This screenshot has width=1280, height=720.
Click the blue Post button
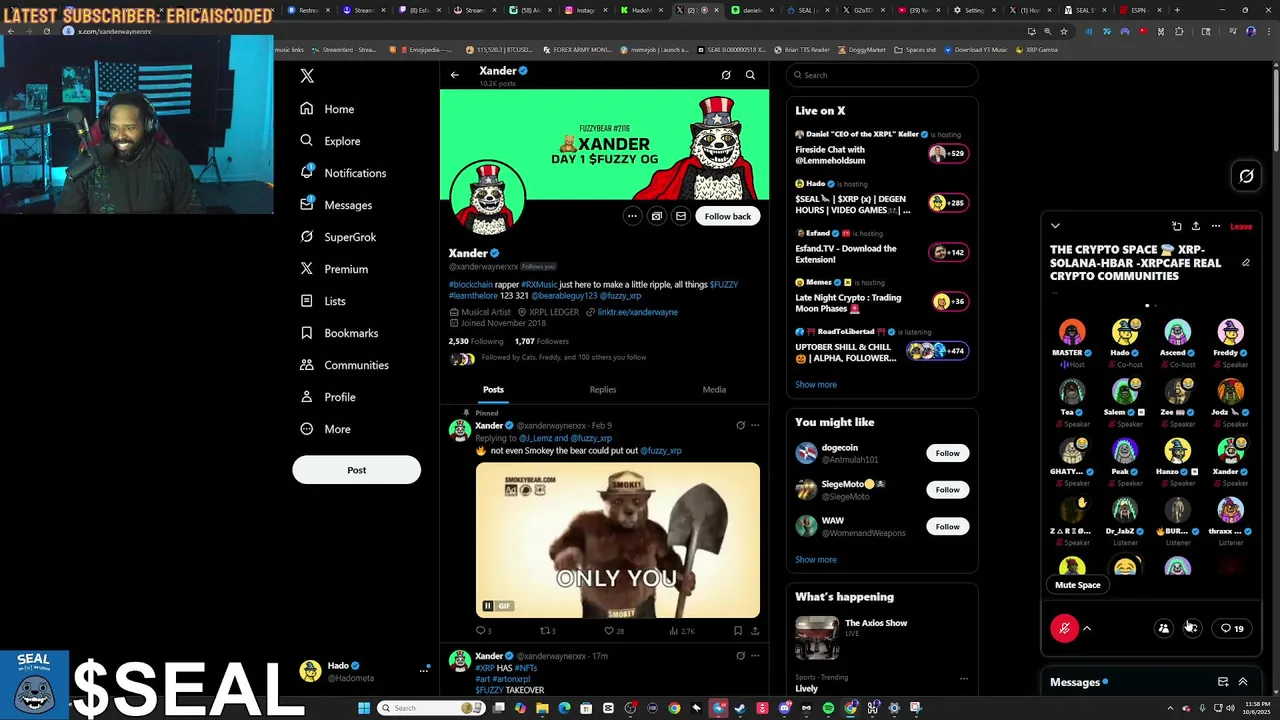click(x=356, y=470)
